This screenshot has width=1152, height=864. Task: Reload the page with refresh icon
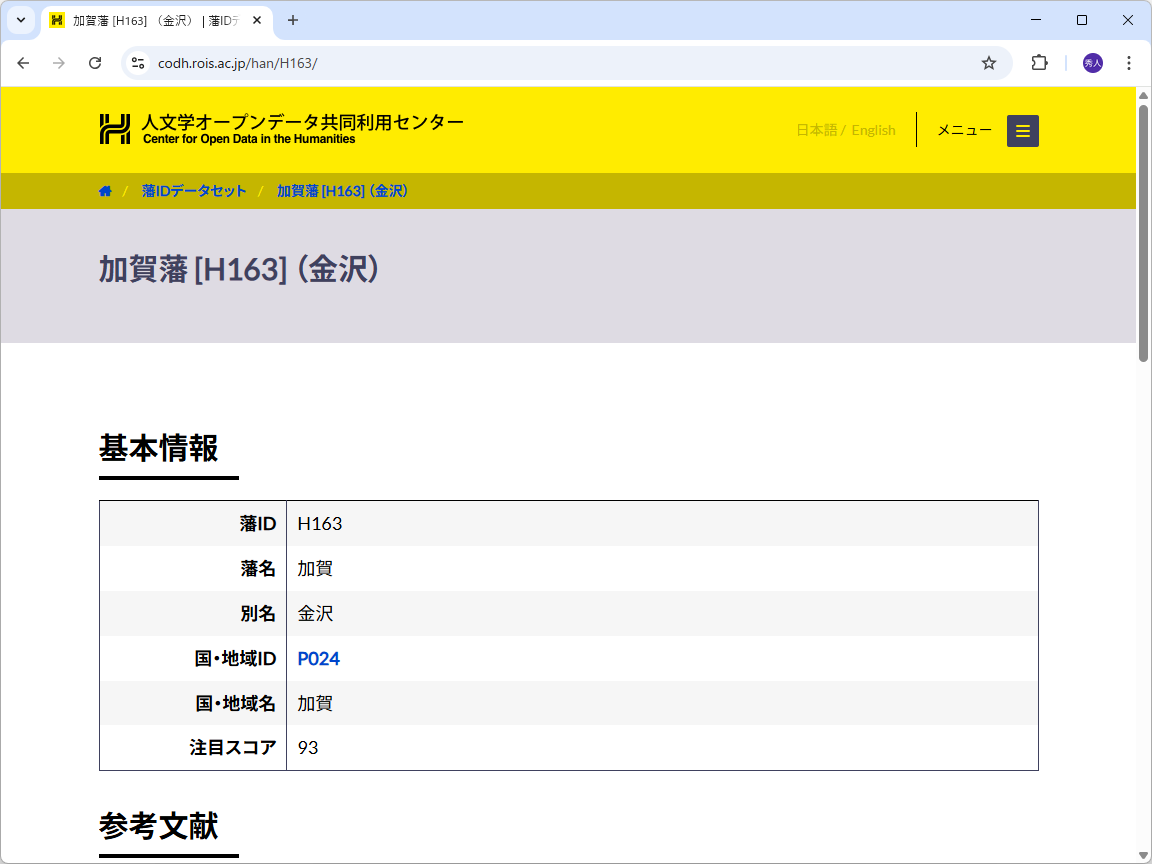click(x=95, y=63)
